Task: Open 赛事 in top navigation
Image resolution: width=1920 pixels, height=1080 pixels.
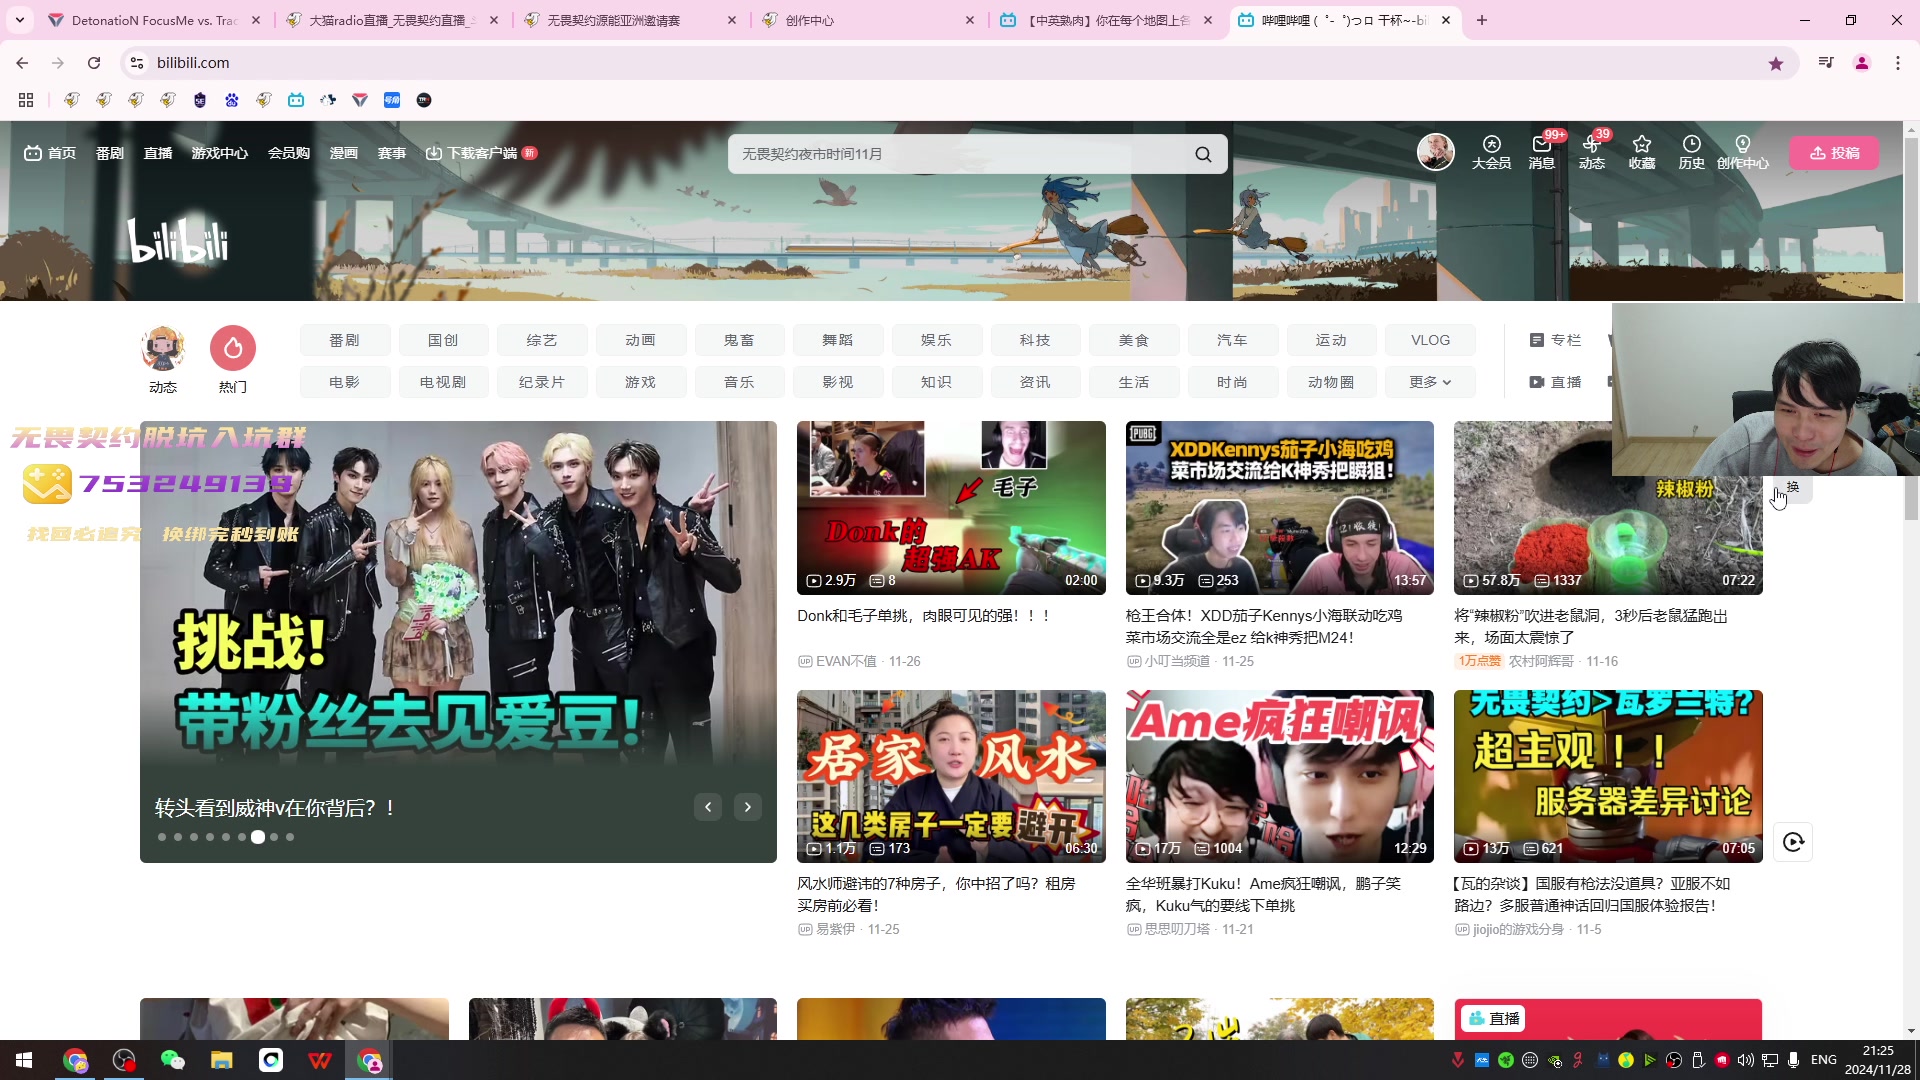Action: 392,153
